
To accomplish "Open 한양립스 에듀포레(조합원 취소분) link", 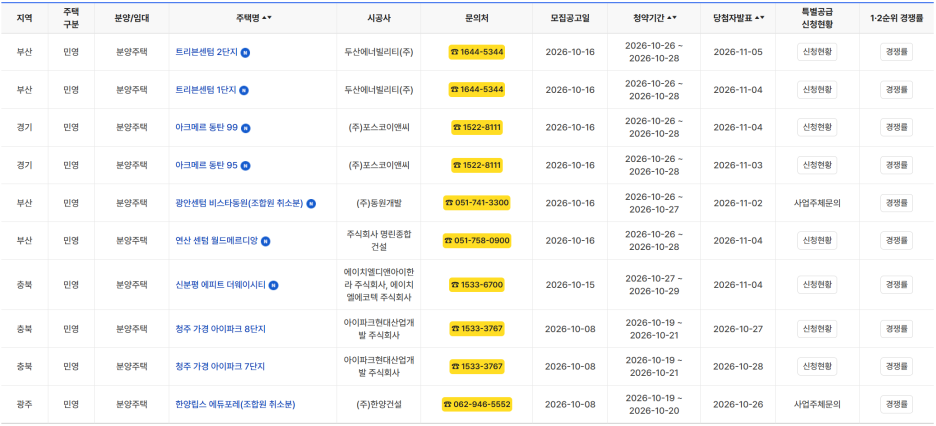I will [x=235, y=404].
